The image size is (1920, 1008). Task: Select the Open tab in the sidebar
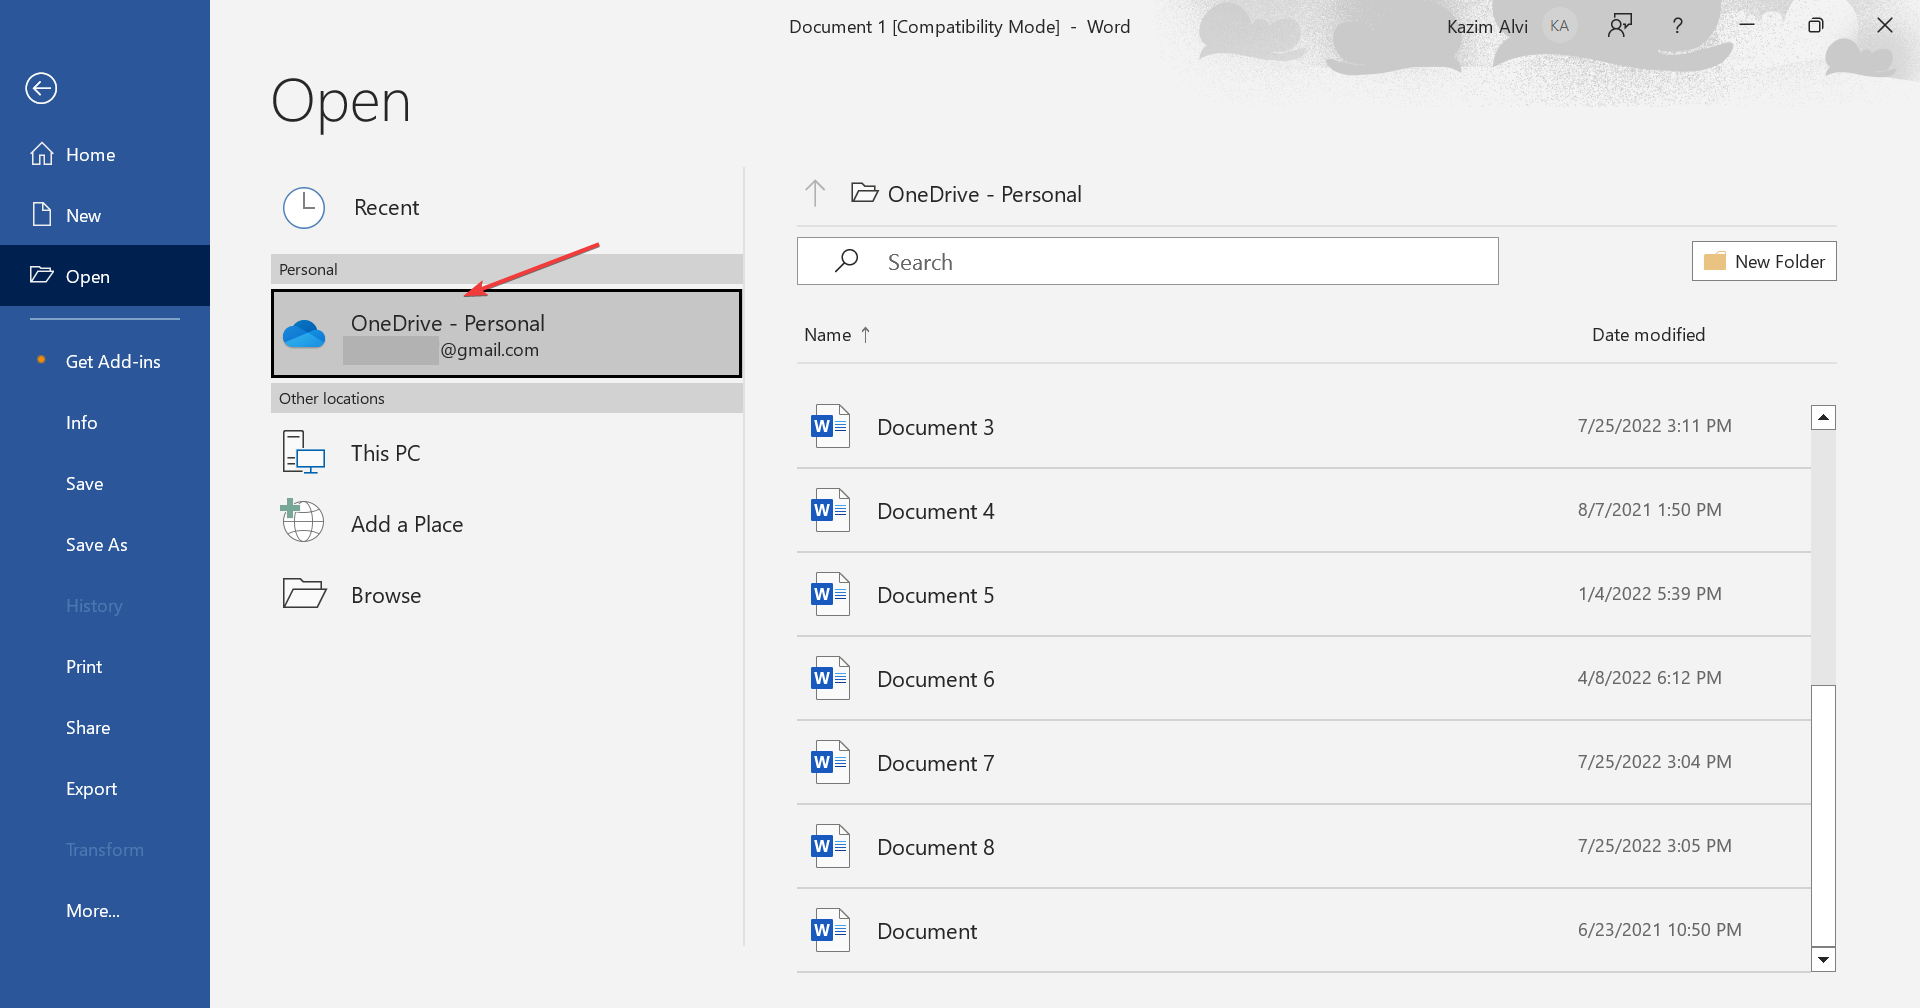(x=105, y=276)
